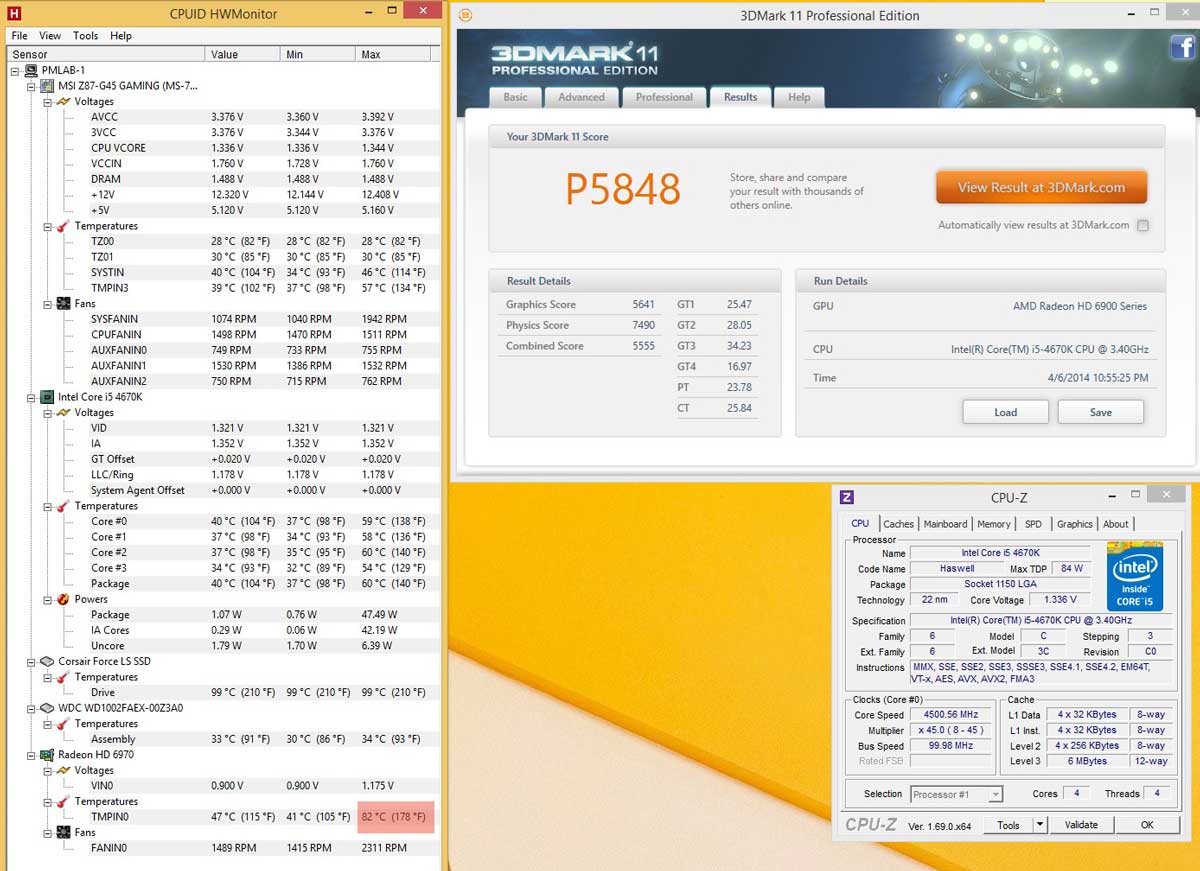Switch to the Advanced tab in 3DMark
Screen dimensions: 1200x871
point(581,97)
